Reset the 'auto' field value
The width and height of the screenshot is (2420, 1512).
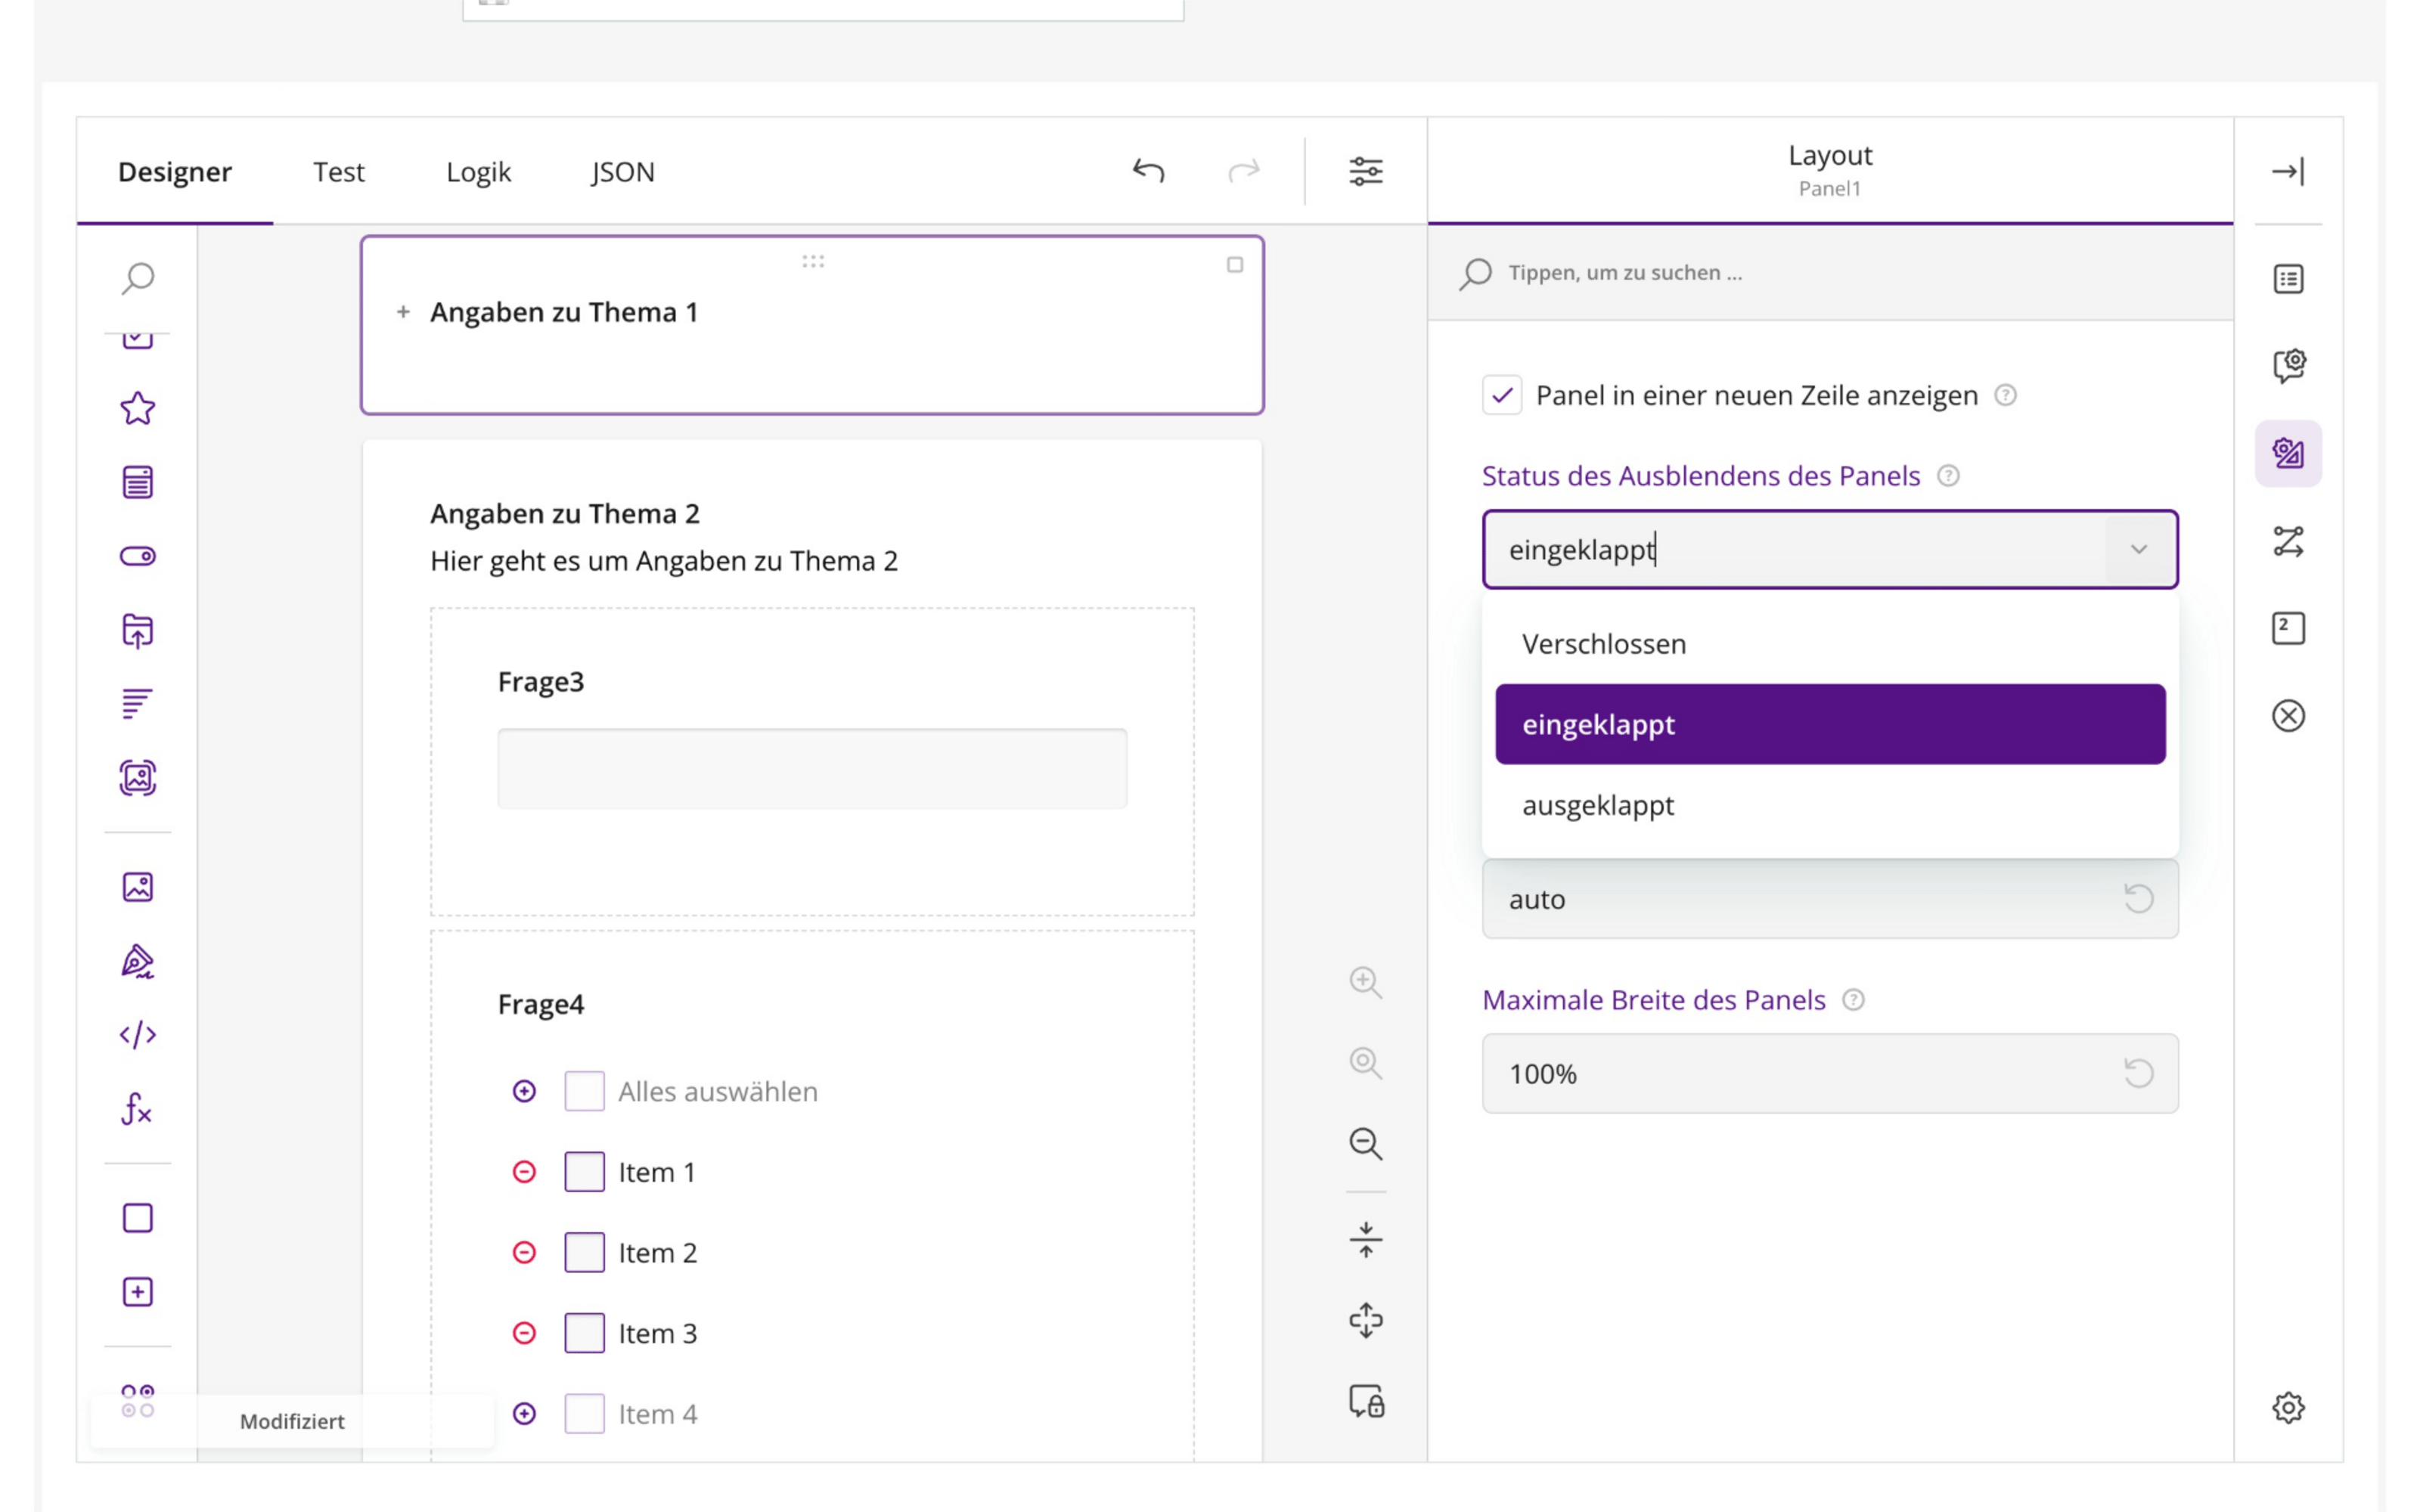coord(2139,899)
